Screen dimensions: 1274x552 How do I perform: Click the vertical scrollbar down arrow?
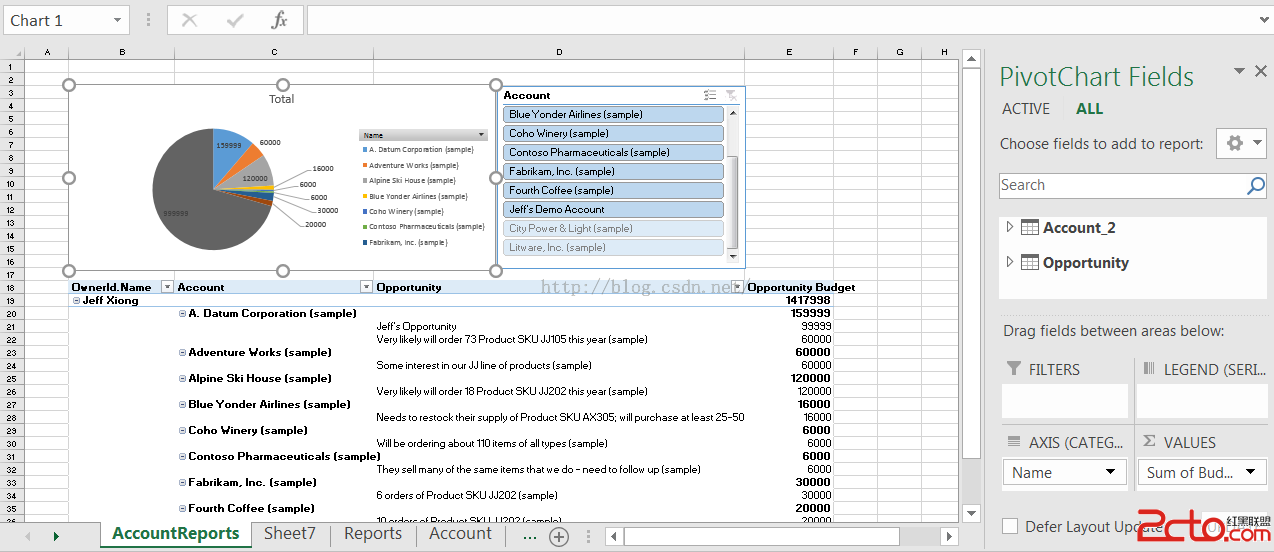tap(970, 512)
